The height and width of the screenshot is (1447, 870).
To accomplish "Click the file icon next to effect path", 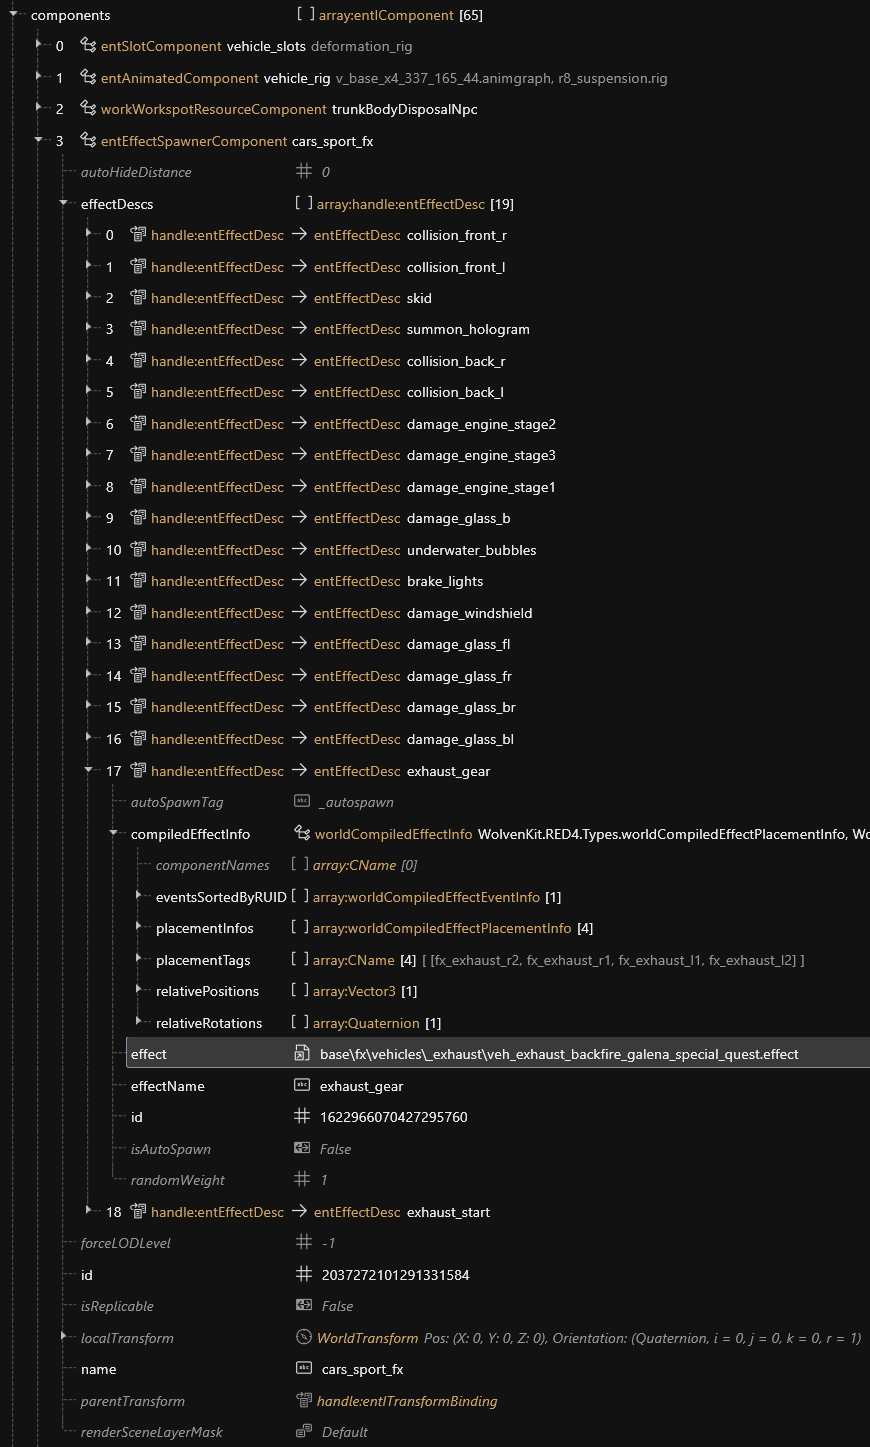I will [x=302, y=1054].
